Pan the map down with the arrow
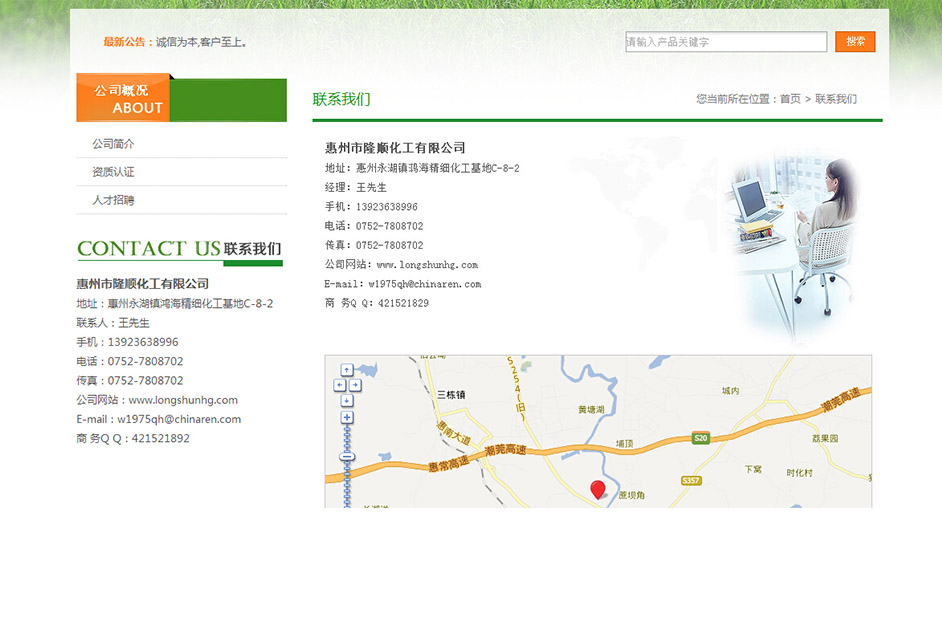This screenshot has width=942, height=625. click(x=347, y=400)
